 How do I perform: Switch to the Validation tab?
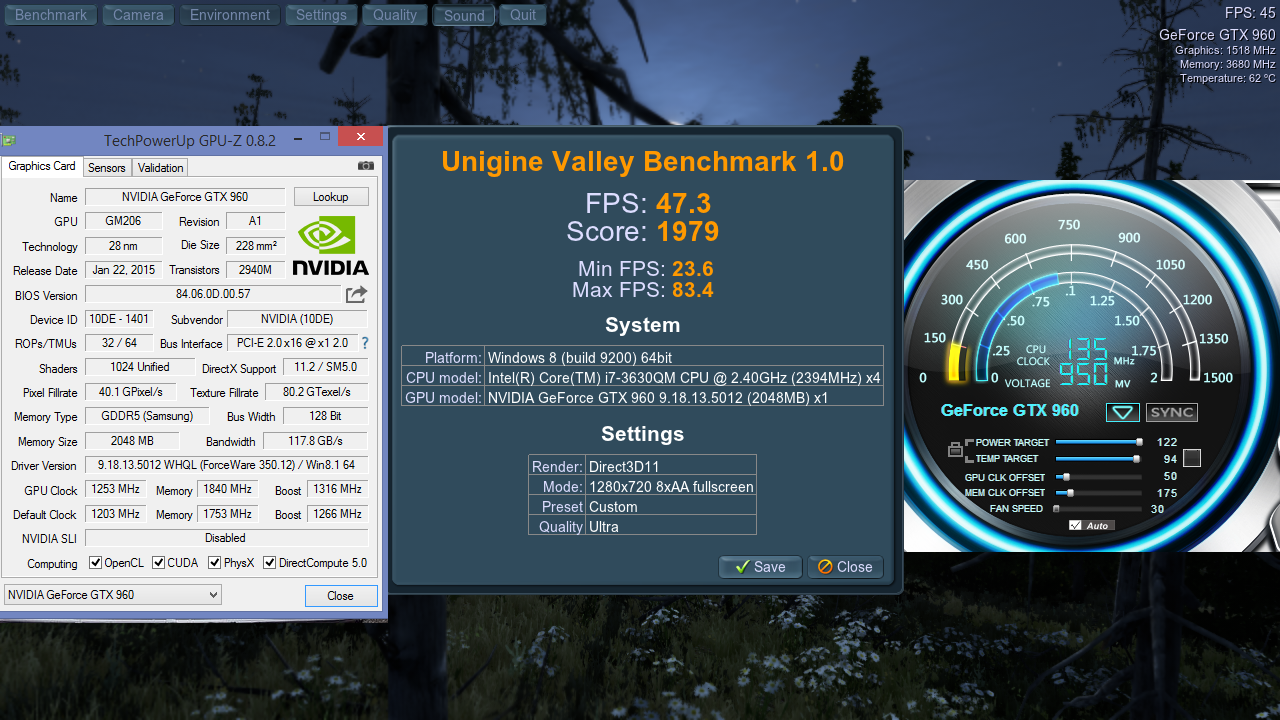160,167
